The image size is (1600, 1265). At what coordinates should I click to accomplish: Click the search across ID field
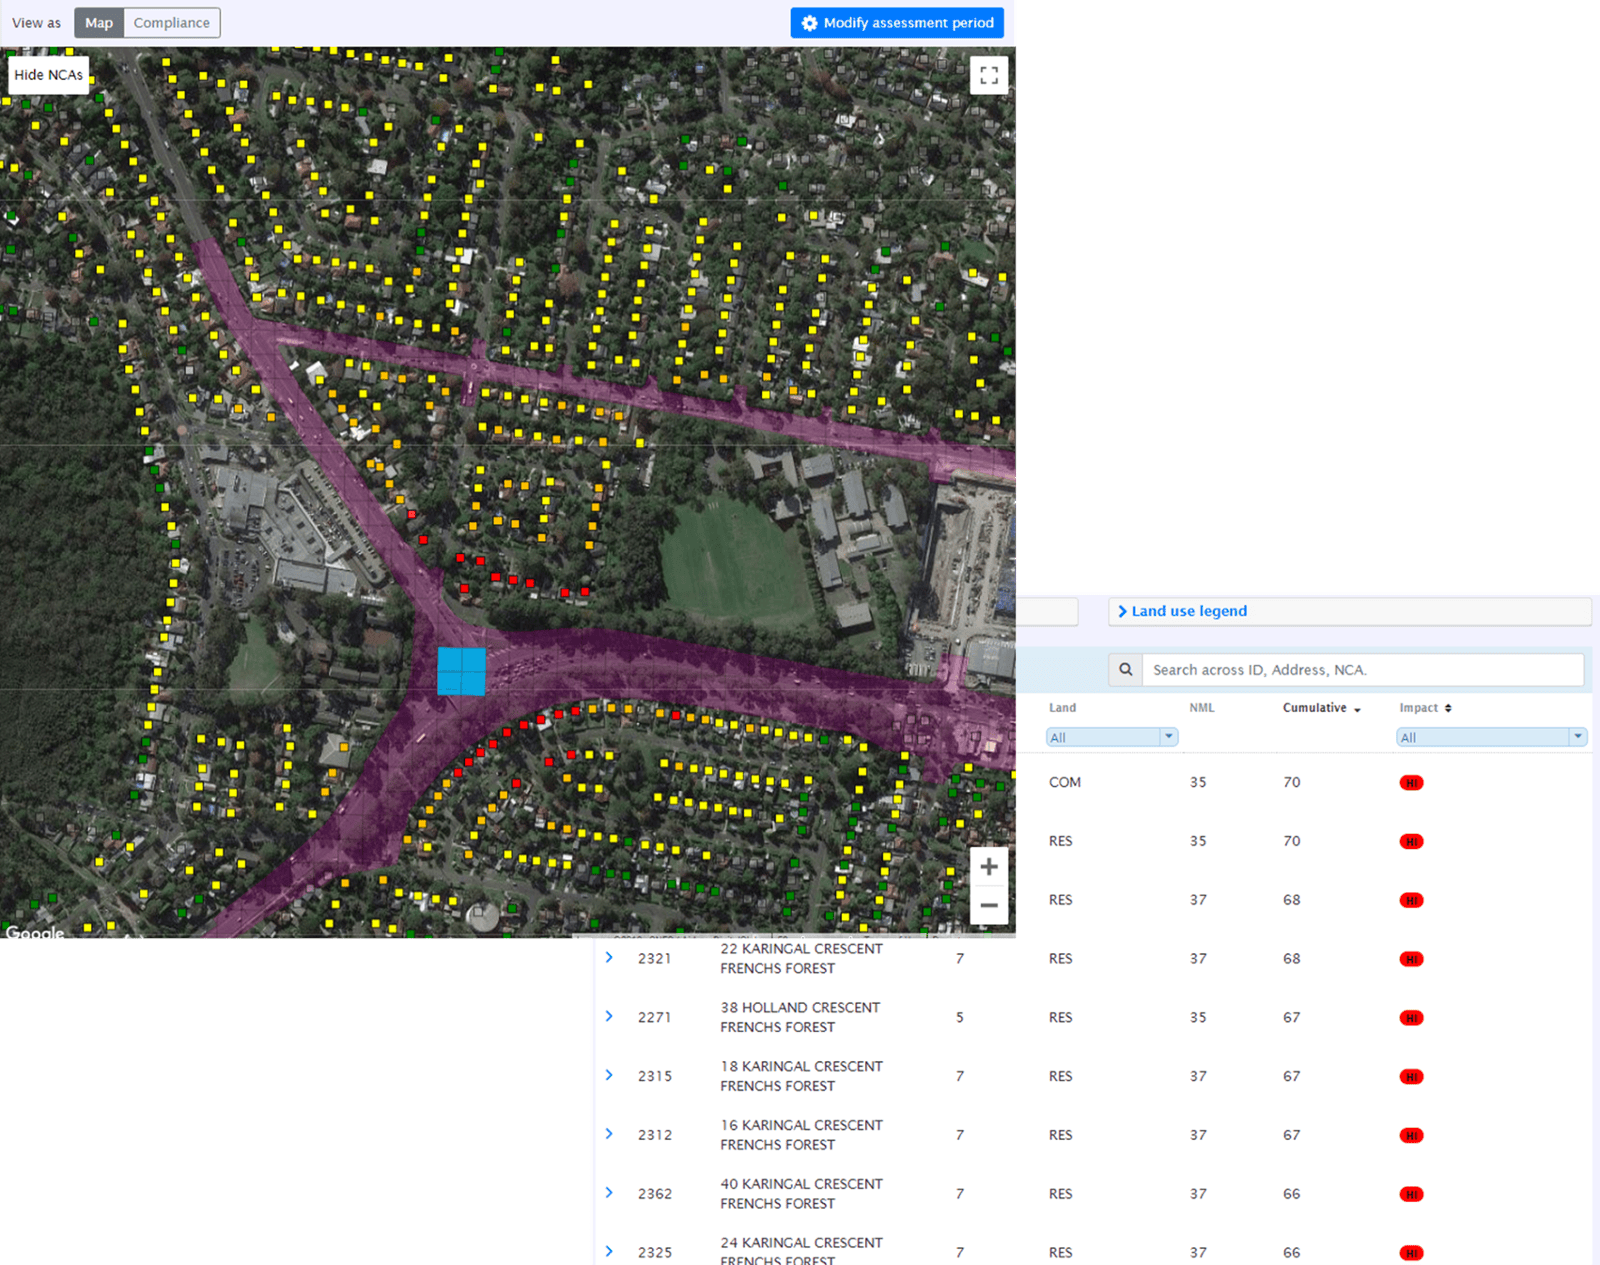click(1362, 670)
